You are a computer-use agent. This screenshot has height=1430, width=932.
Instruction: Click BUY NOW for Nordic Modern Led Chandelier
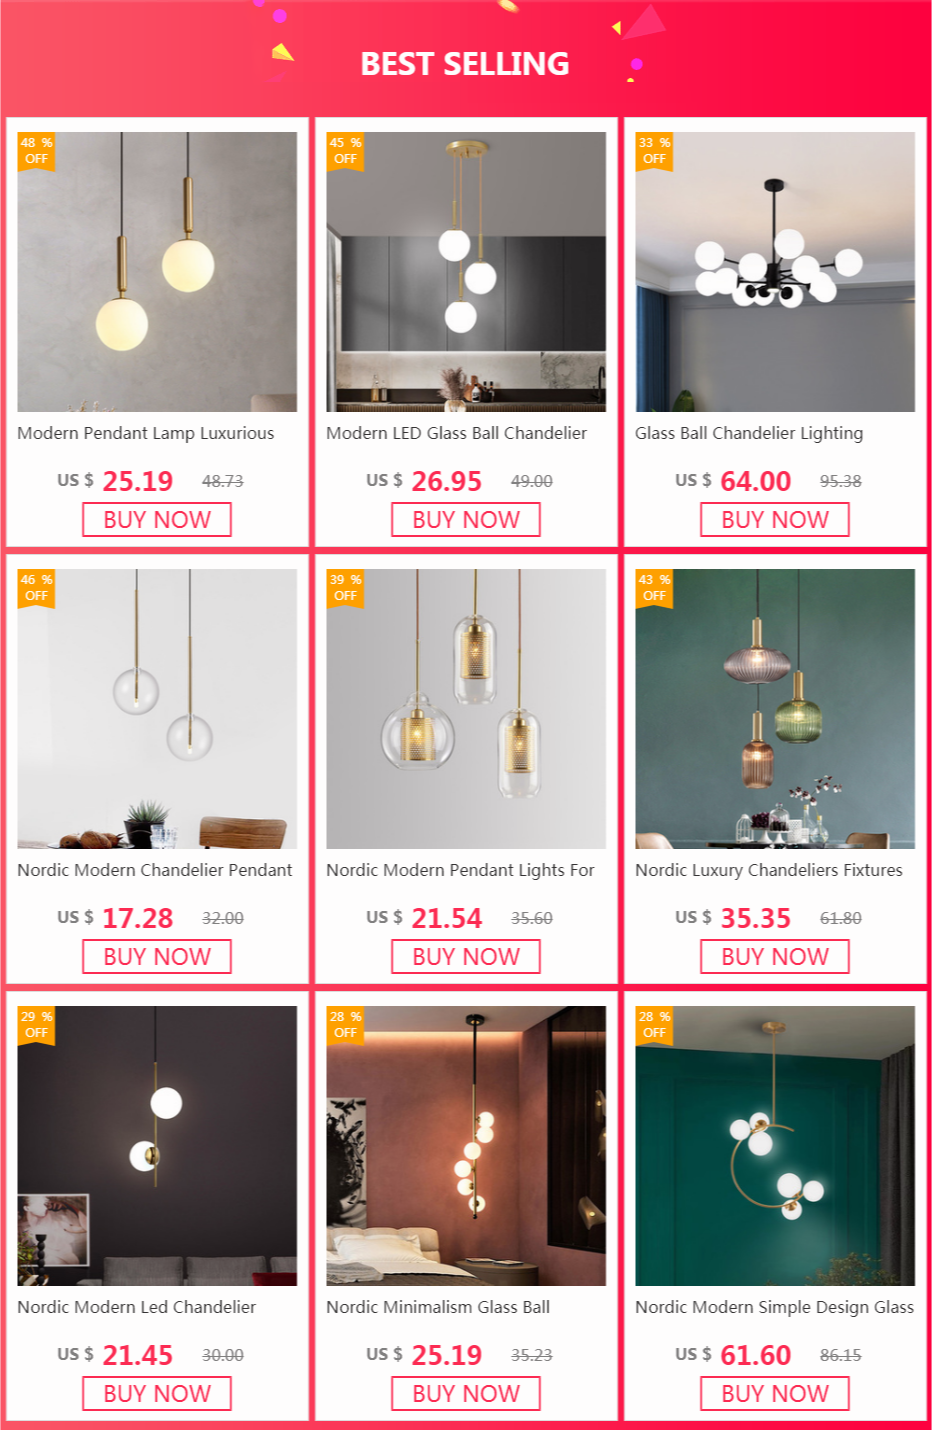coord(157,1394)
